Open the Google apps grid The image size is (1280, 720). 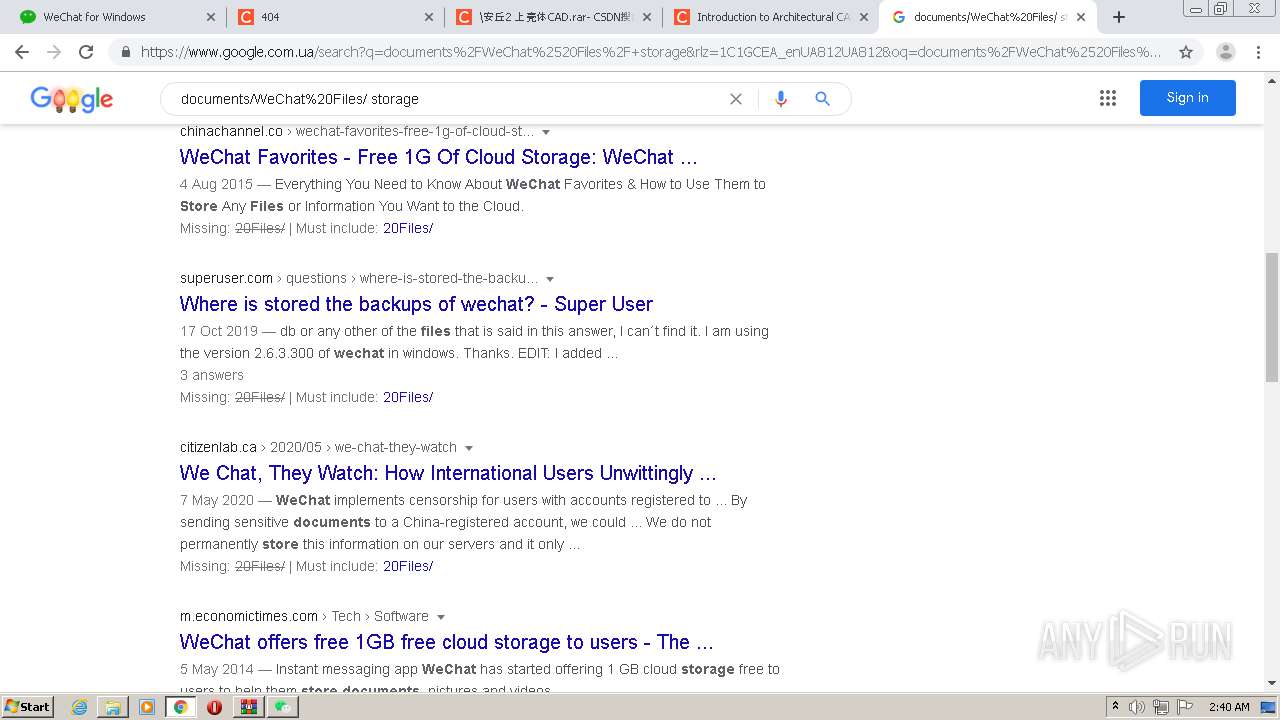(x=1108, y=98)
